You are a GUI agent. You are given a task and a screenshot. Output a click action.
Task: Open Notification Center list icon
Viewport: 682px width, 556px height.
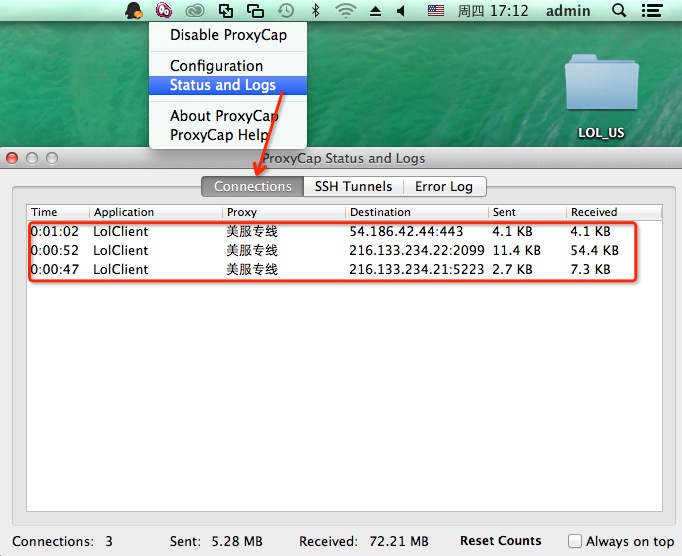pyautogui.click(x=652, y=10)
